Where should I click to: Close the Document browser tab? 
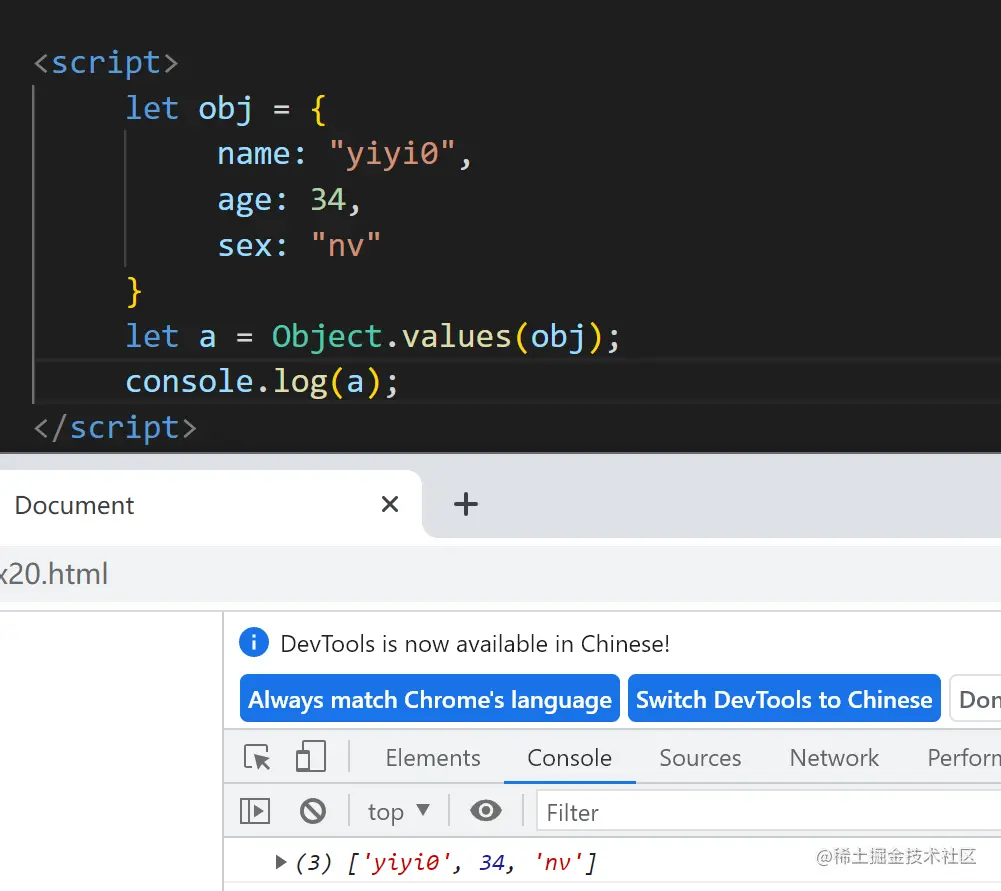389,504
